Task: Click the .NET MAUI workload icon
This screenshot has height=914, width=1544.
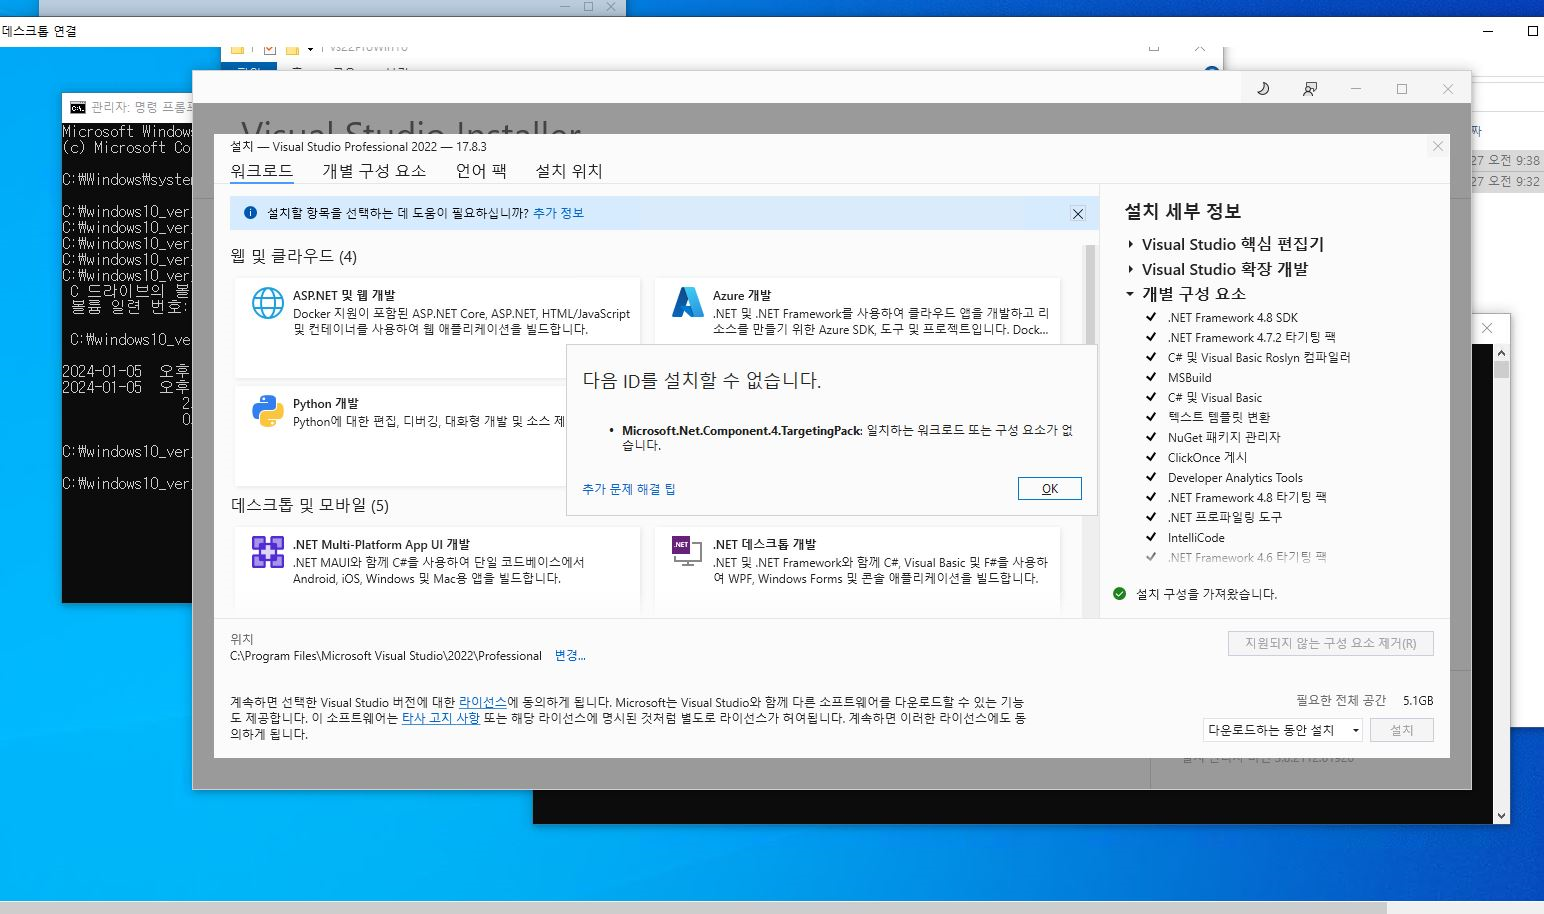Action: [268, 552]
